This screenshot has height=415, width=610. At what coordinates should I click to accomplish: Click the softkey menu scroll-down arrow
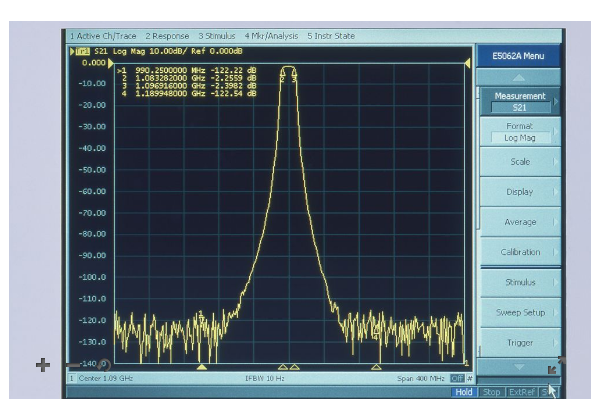[x=518, y=368]
